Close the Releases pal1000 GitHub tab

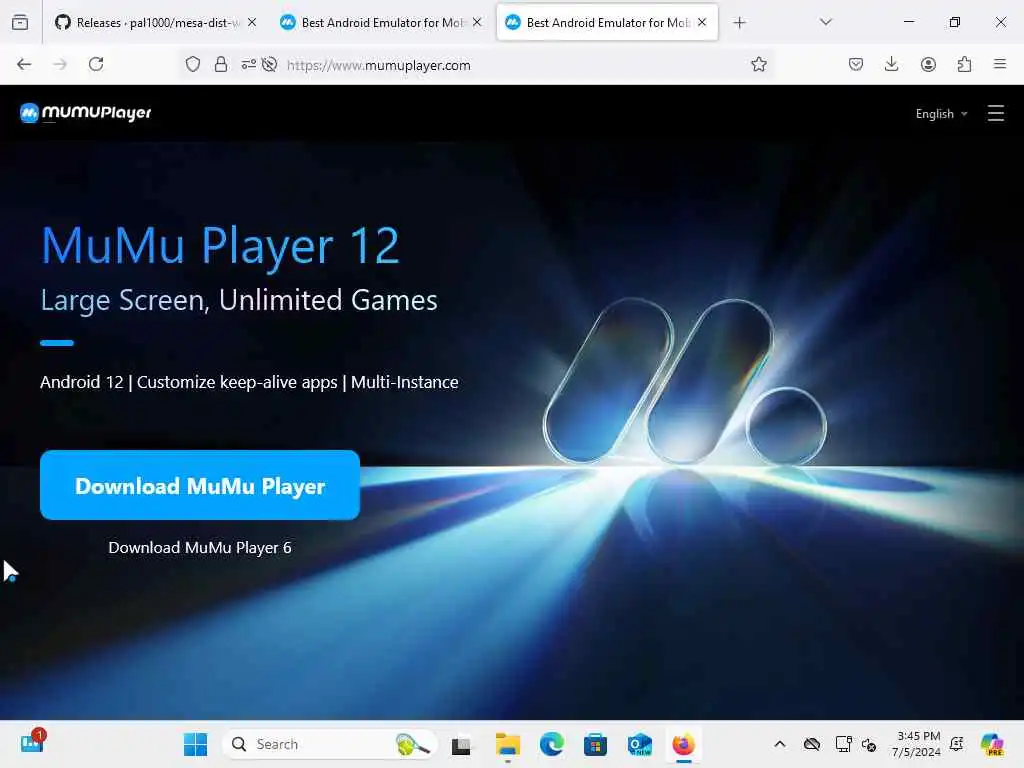[x=252, y=22]
